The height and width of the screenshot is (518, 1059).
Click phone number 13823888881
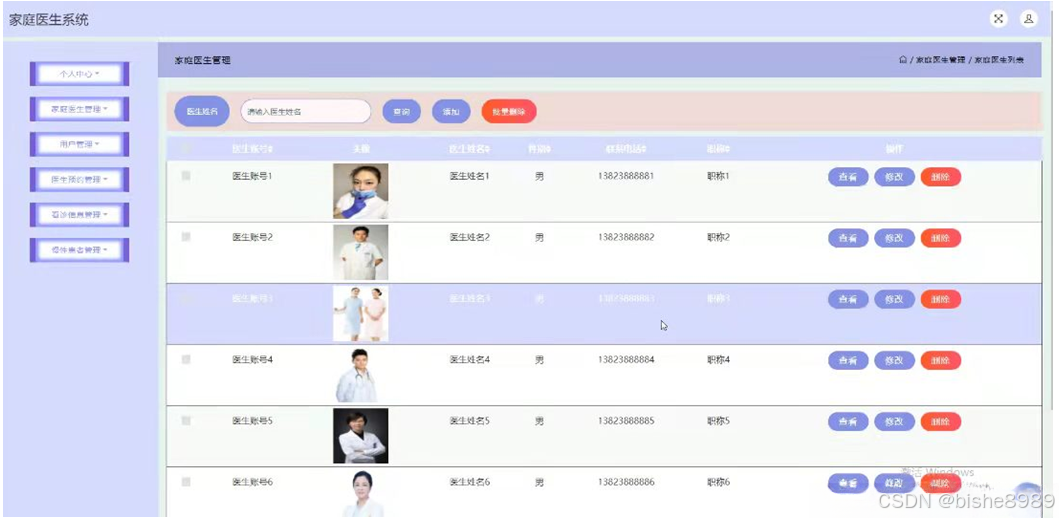[625, 176]
